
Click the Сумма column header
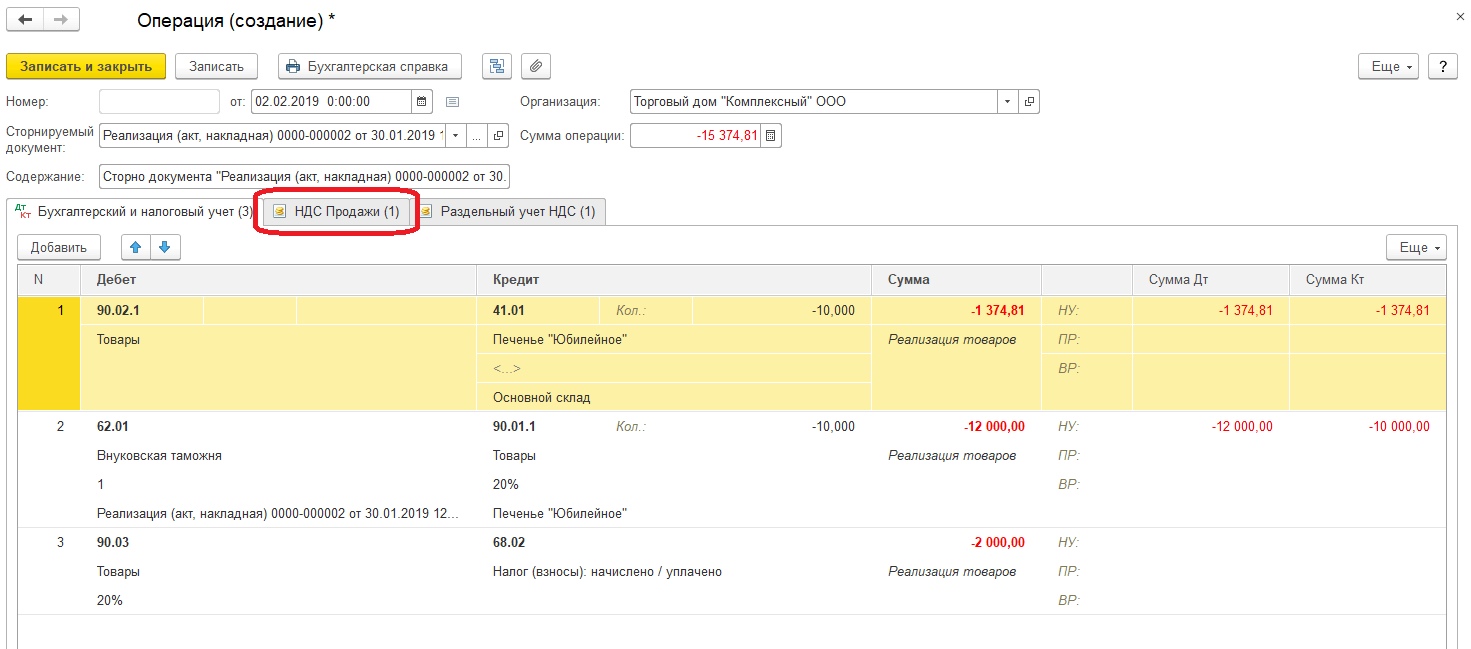[x=957, y=280]
